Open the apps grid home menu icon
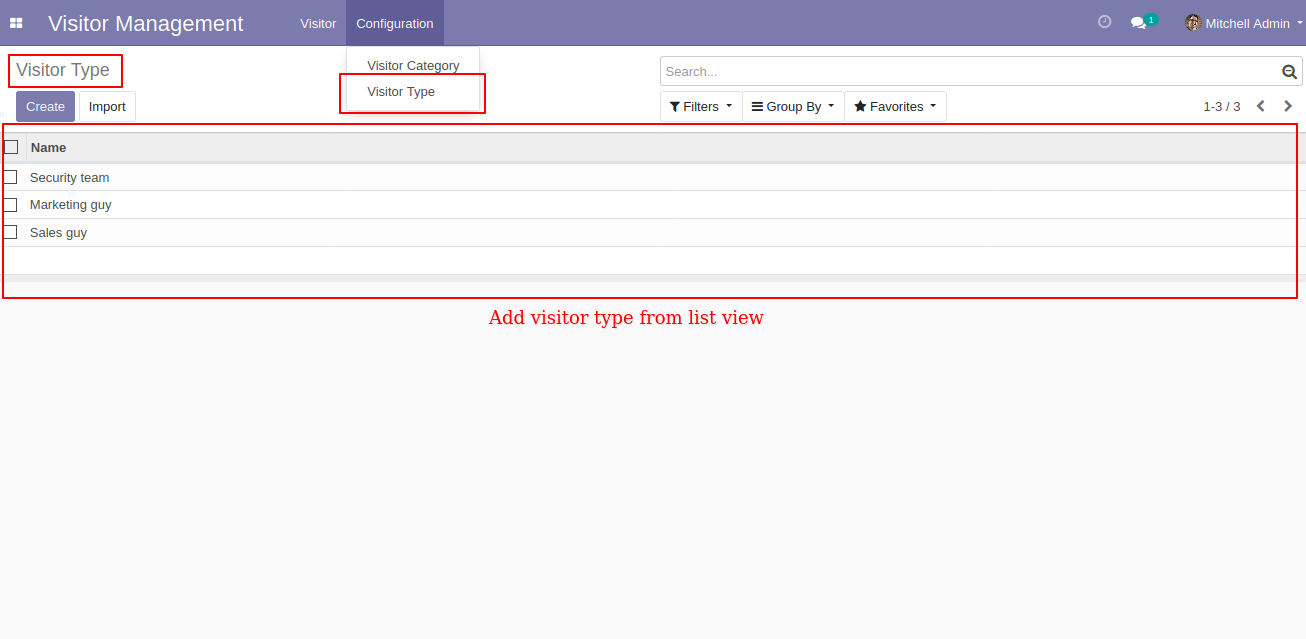 pyautogui.click(x=16, y=23)
